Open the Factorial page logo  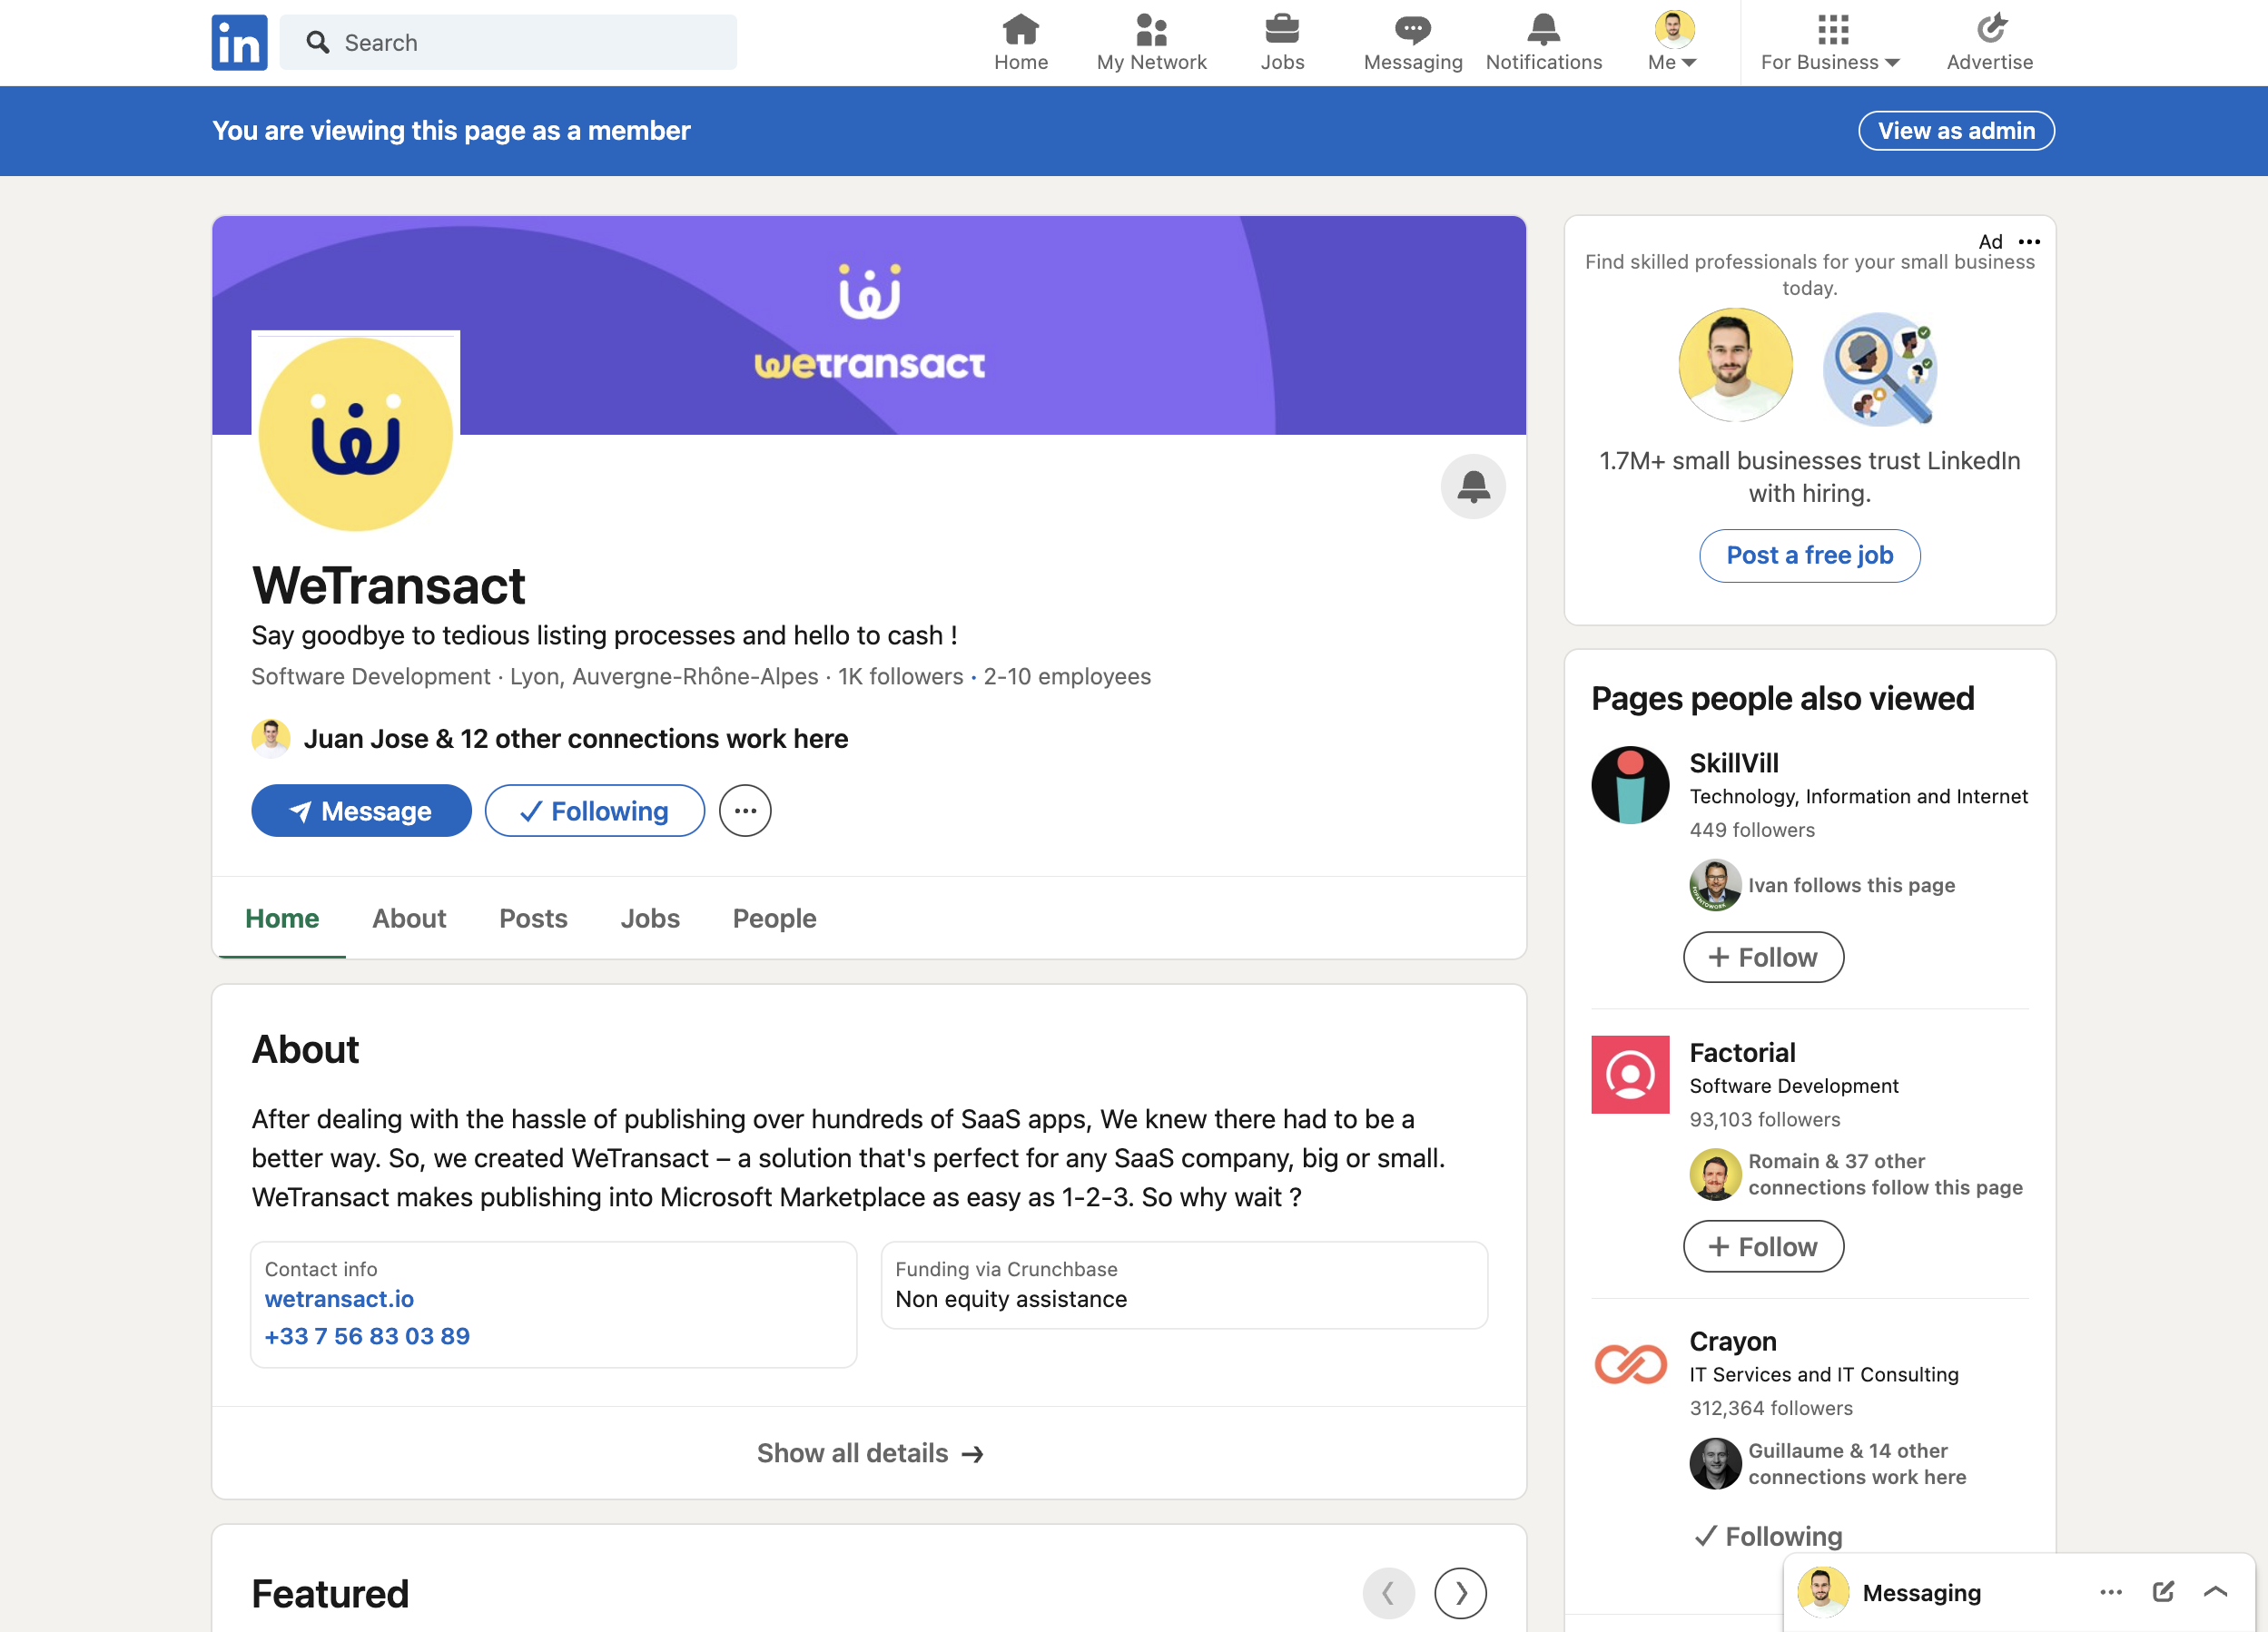point(1630,1074)
